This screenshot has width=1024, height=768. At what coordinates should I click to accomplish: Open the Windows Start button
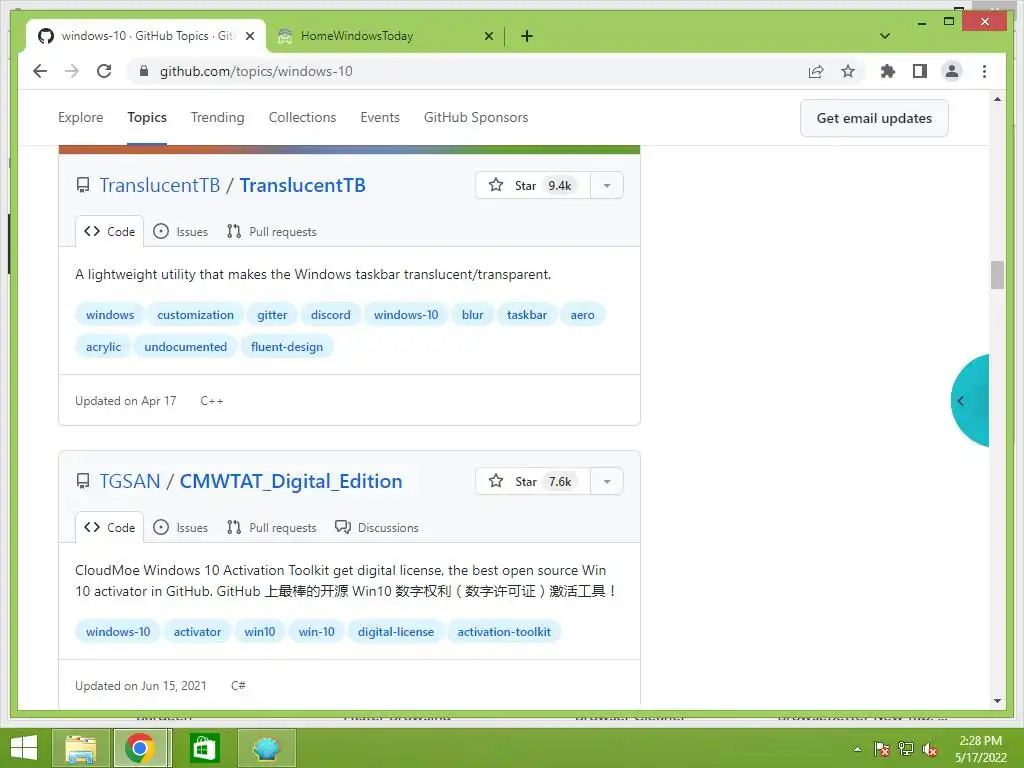[24, 748]
